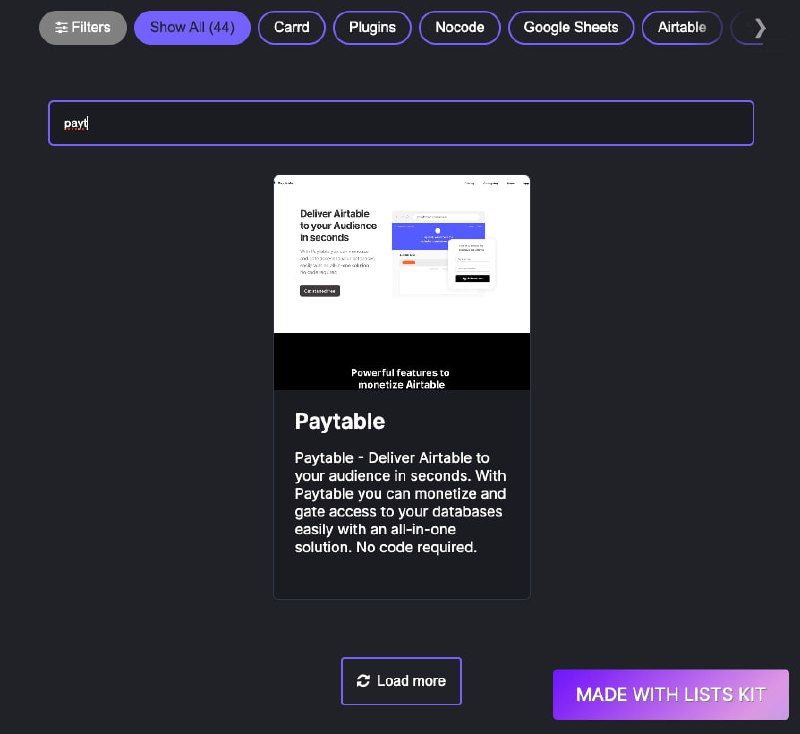Image resolution: width=800 pixels, height=734 pixels.
Task: Filter by the Nocode tag
Action: (x=460, y=28)
